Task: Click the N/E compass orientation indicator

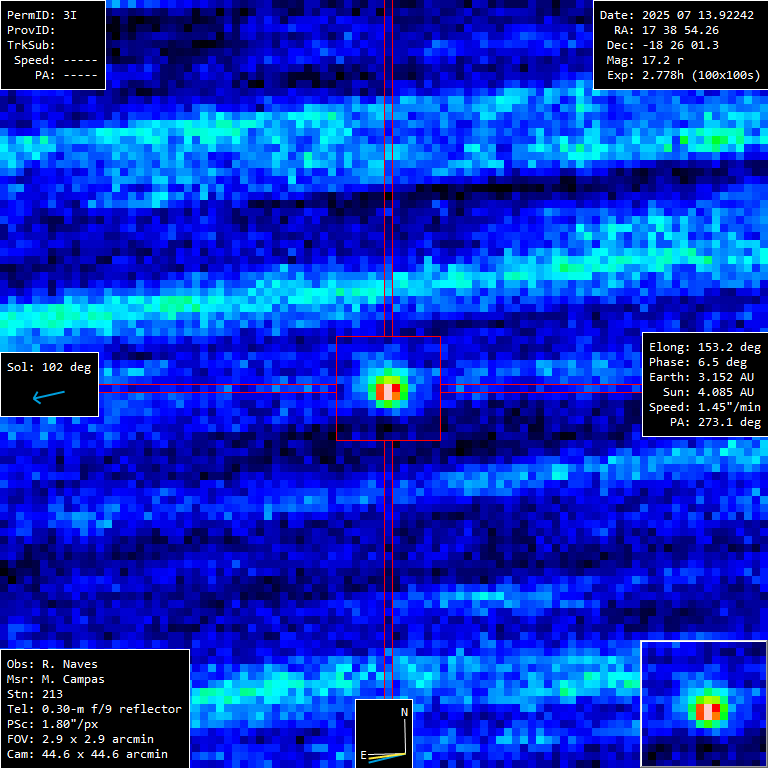Action: pos(384,733)
